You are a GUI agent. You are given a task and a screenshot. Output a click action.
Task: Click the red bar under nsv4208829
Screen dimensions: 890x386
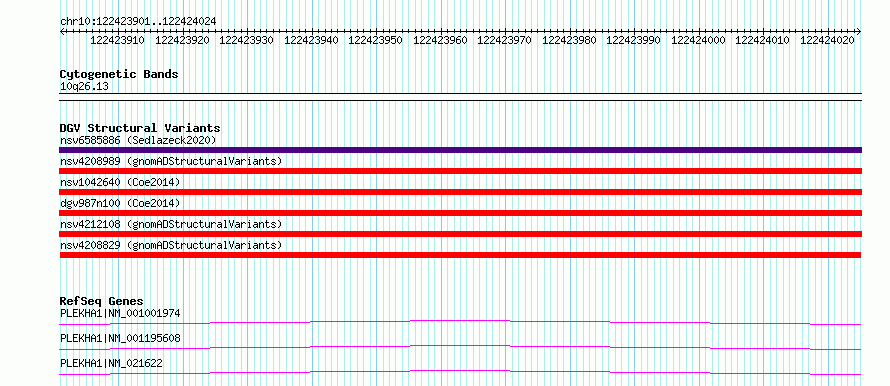pyautogui.click(x=460, y=255)
